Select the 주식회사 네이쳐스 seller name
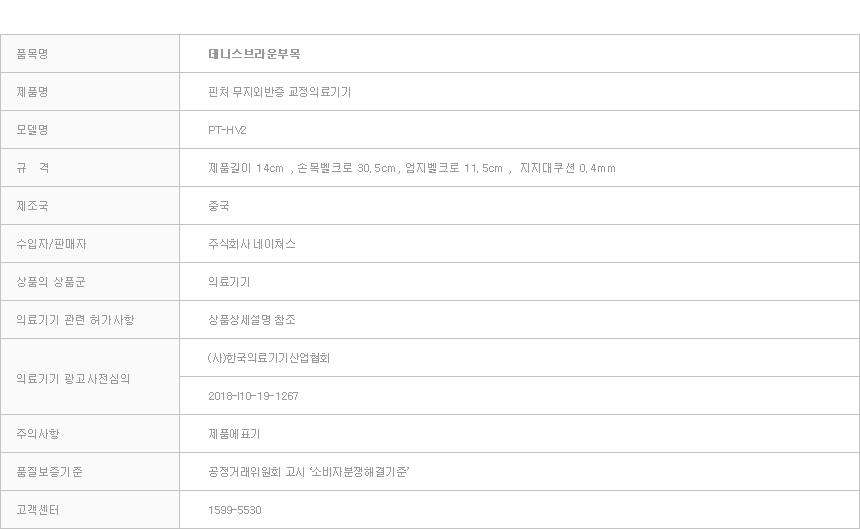Image resolution: width=860 pixels, height=529 pixels. [x=252, y=244]
